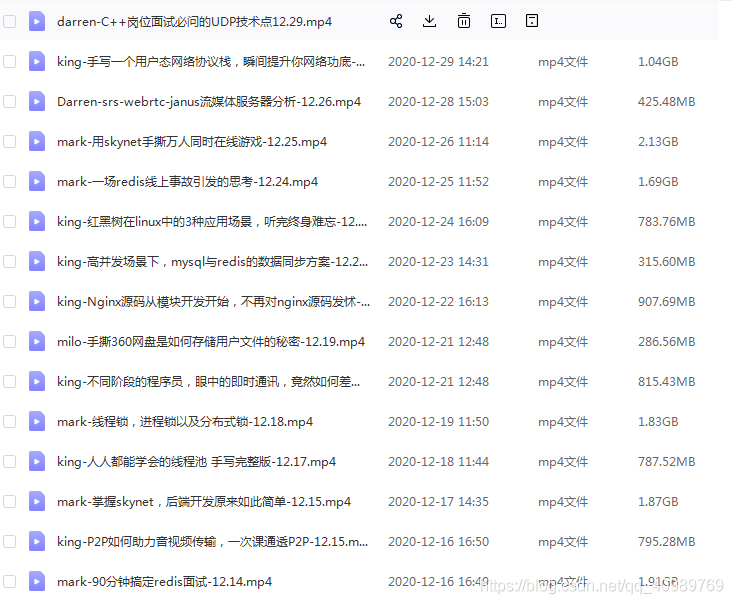733x604 pixels.
Task: Click video icon of darren-C++ 12.29.mp4
Action: point(37,22)
